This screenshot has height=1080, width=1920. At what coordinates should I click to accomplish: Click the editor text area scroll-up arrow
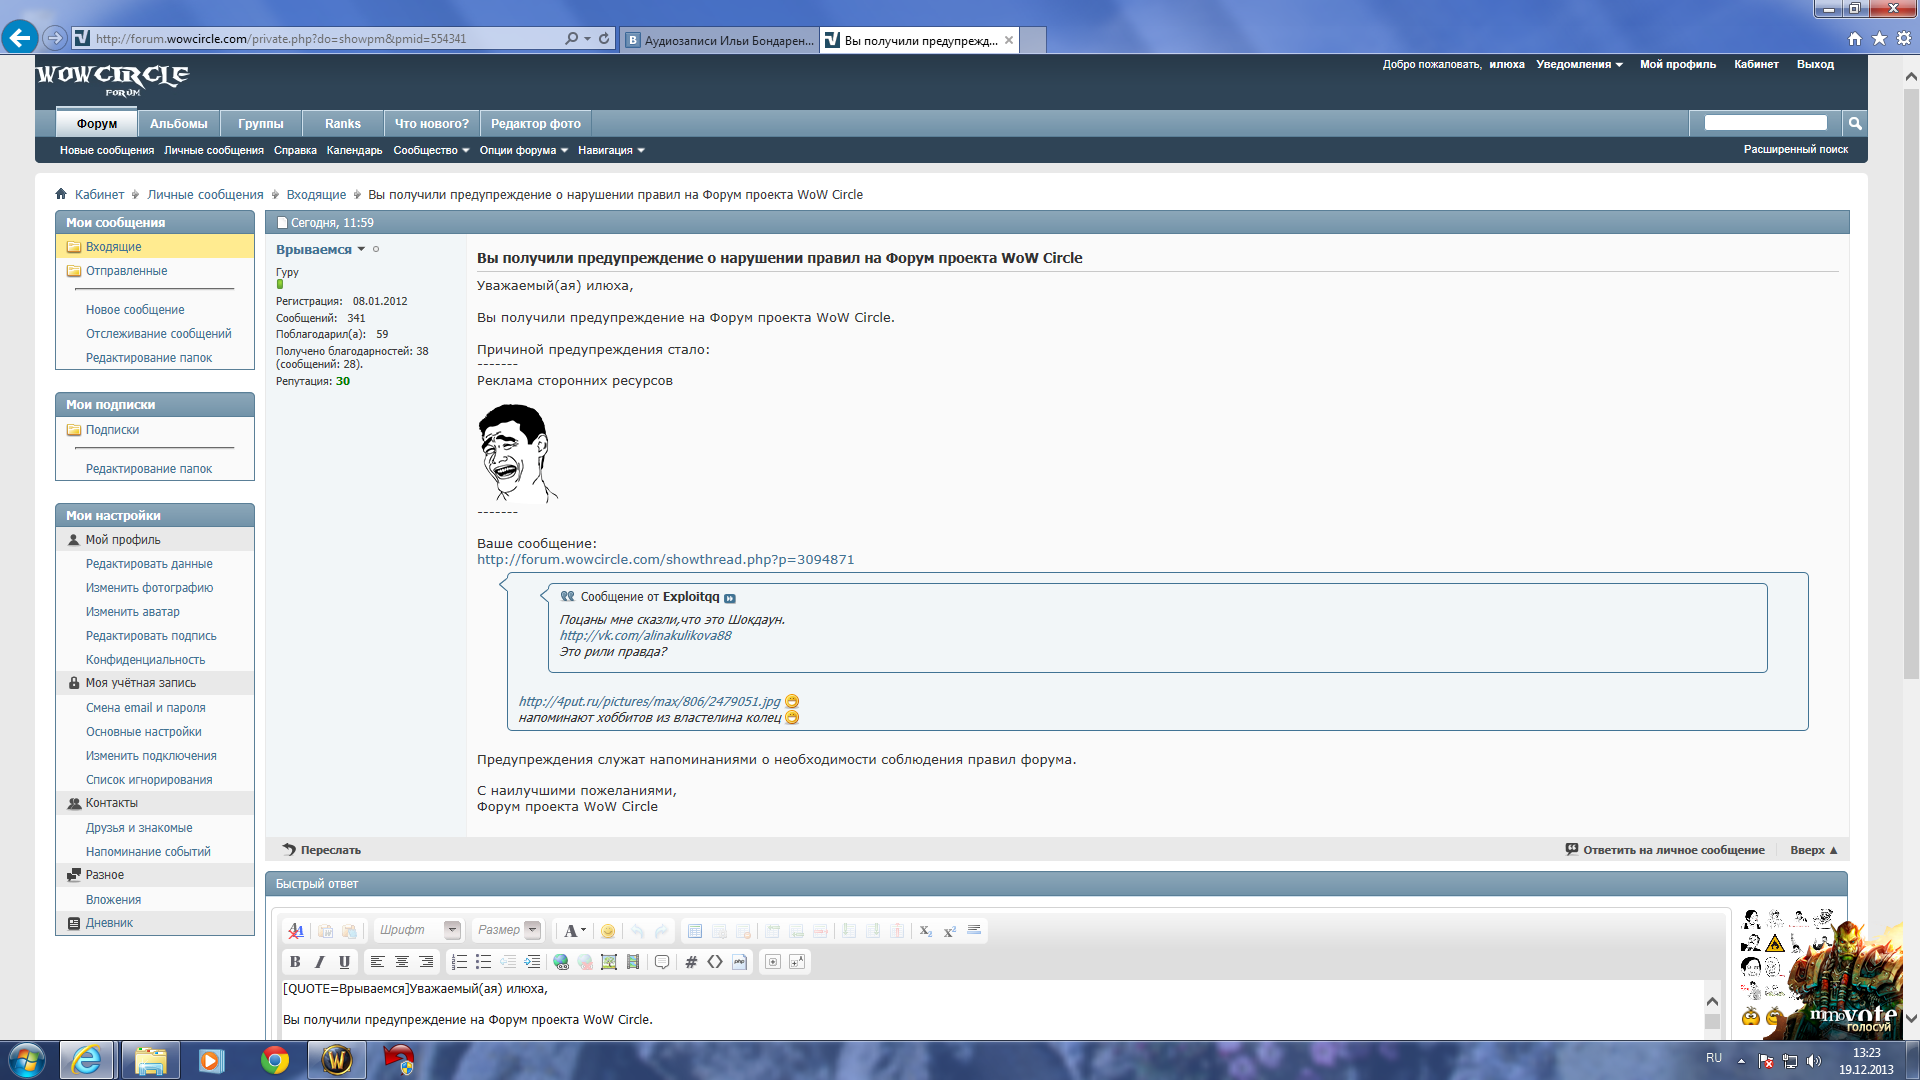click(1712, 1001)
